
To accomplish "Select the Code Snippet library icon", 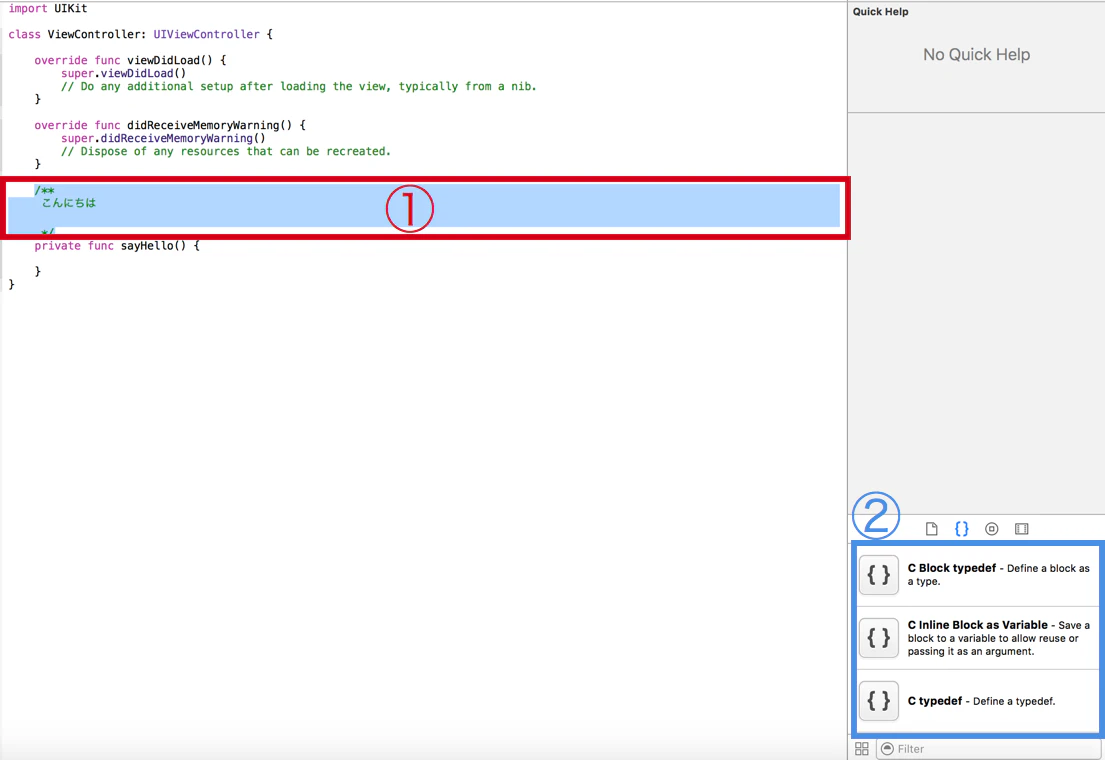I will coord(961,529).
